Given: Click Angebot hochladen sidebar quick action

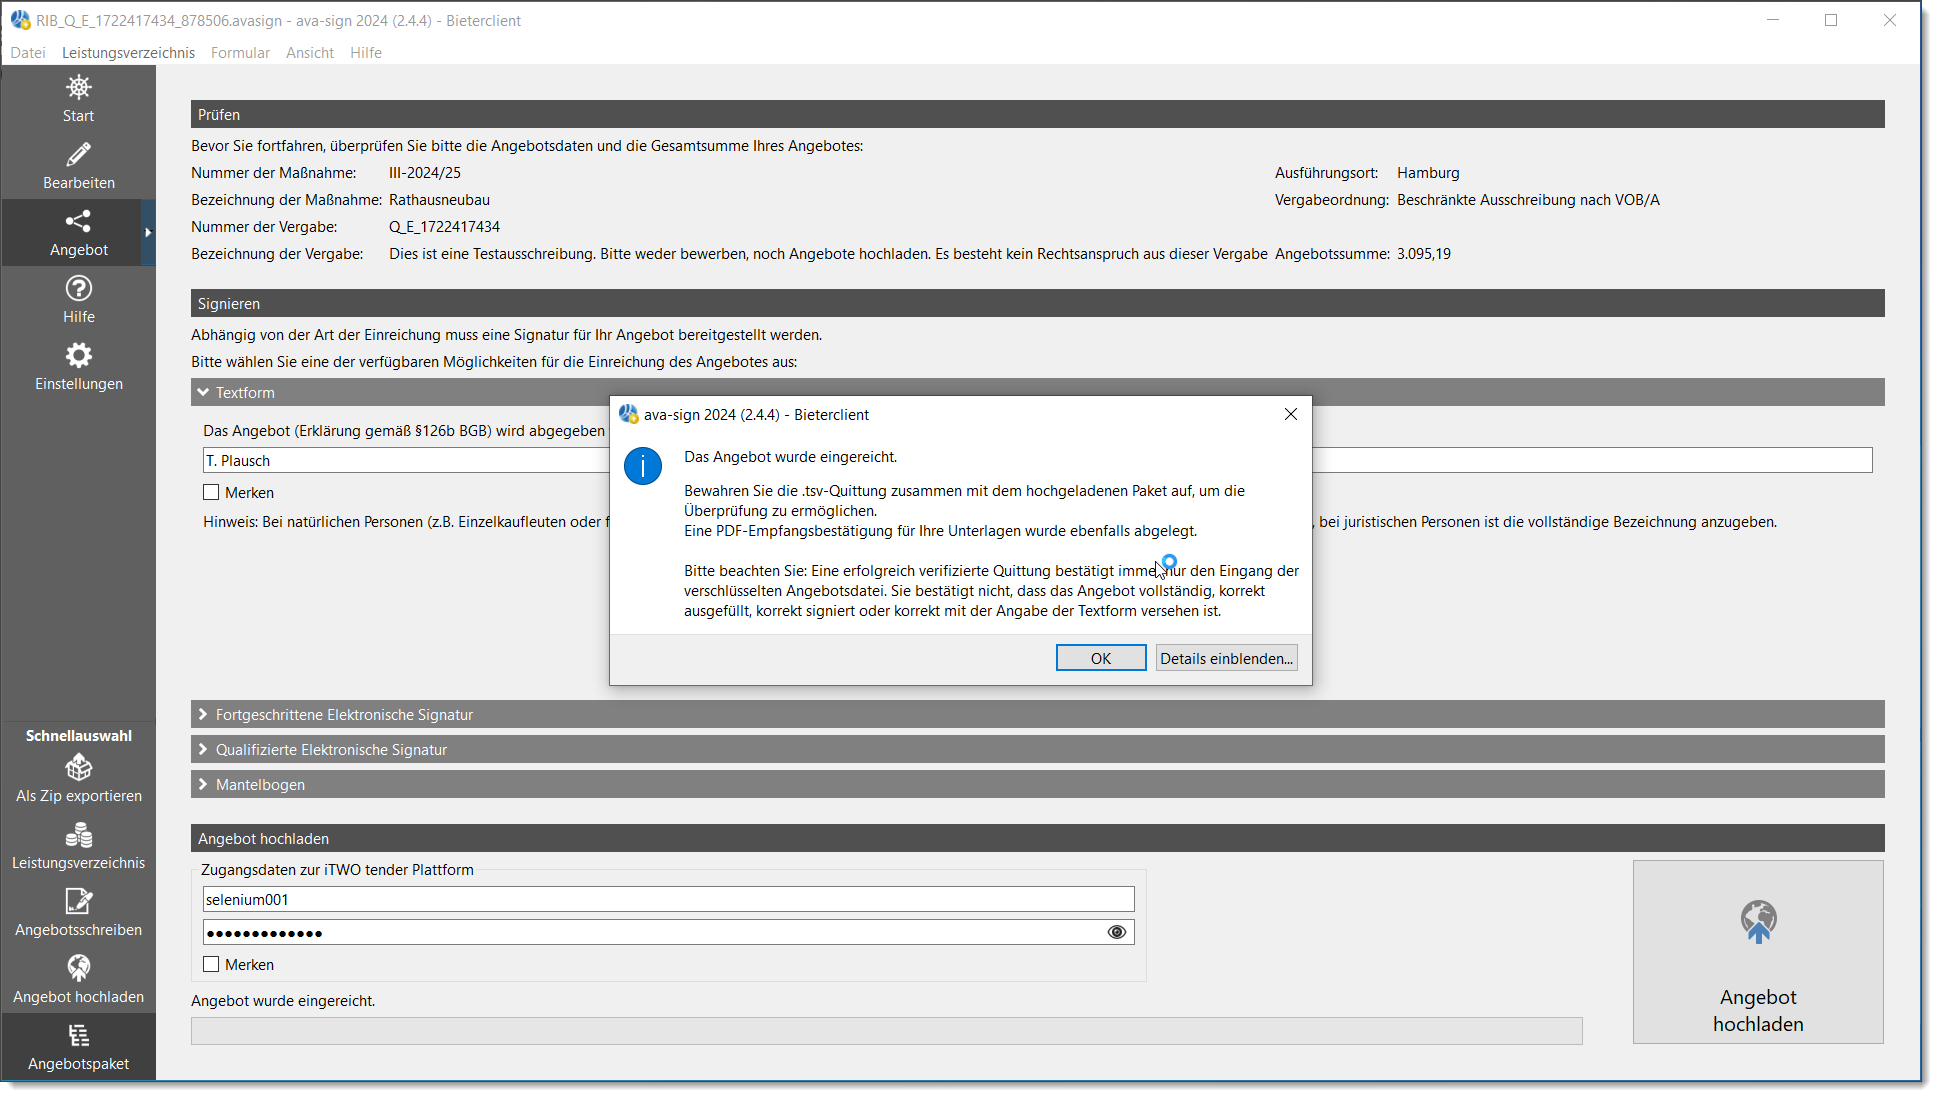Looking at the screenshot, I should pos(78,980).
